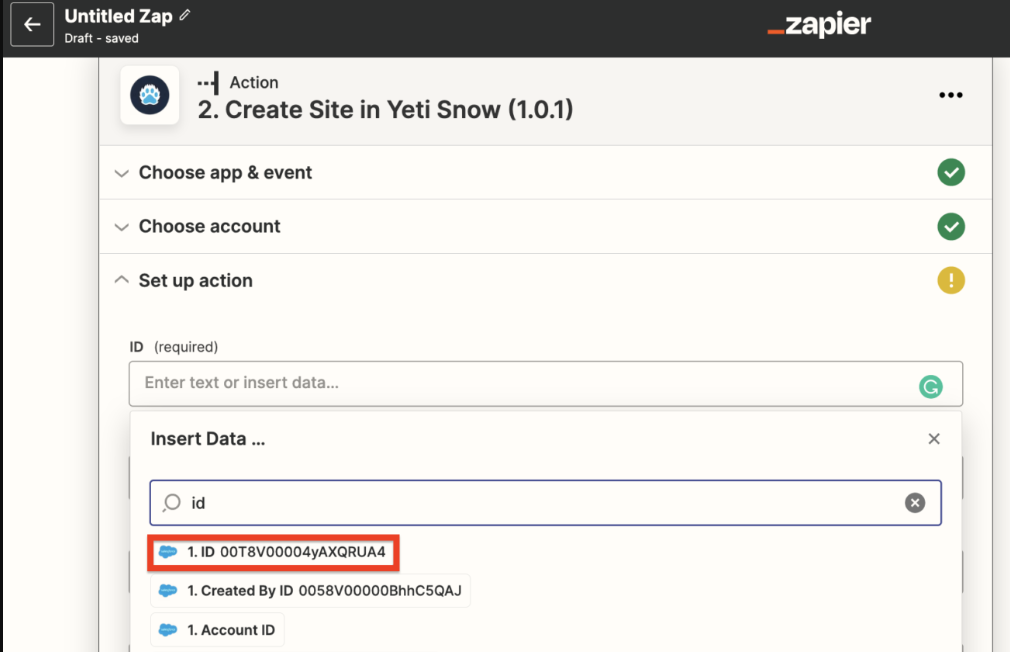This screenshot has height=652, width=1010.
Task: Clear the search text with the X icon
Action: 915,503
